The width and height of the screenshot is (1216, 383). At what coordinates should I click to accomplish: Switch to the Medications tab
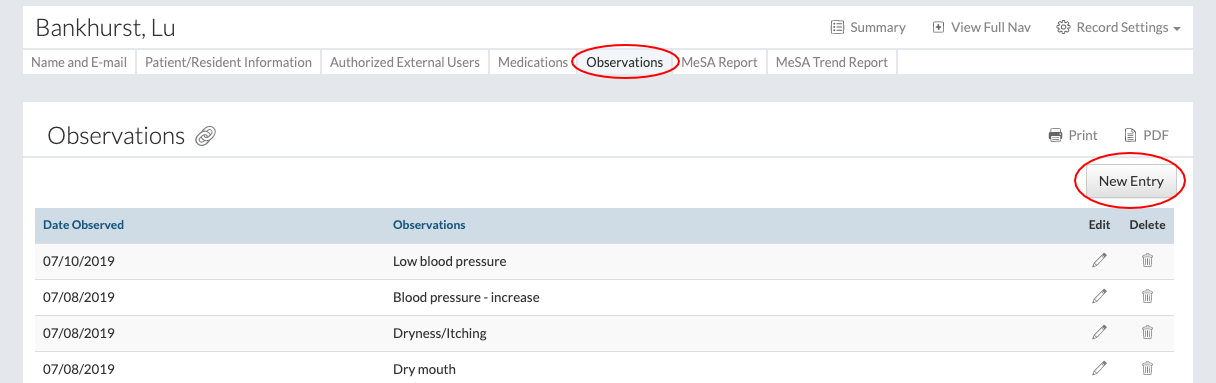pos(533,62)
